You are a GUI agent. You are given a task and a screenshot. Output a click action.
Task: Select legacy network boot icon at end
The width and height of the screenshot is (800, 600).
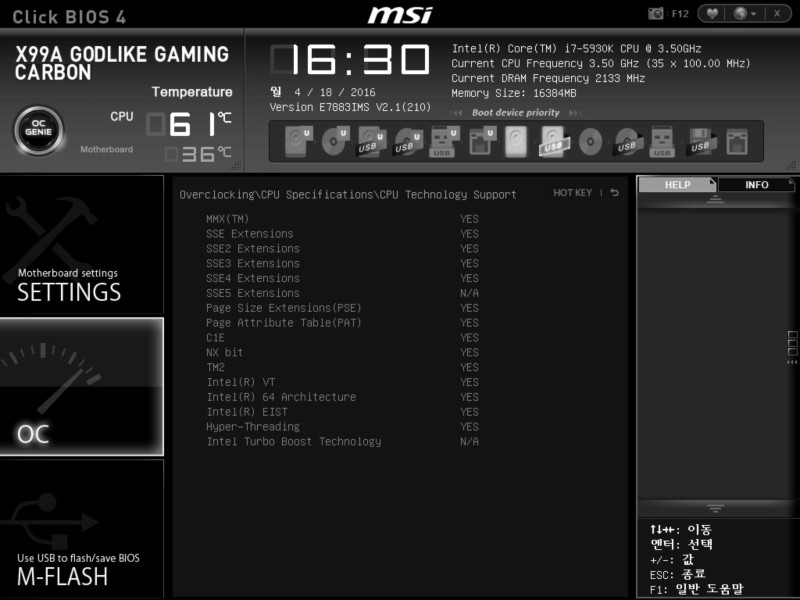(737, 141)
